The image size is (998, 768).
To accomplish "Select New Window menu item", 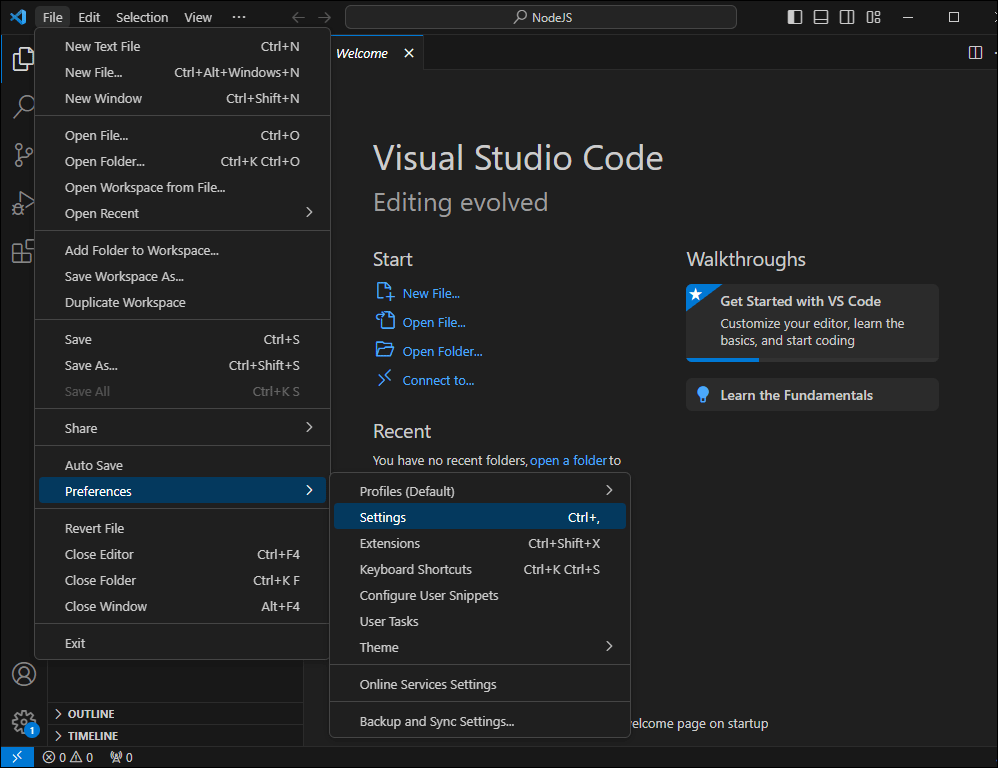I will (182, 98).
